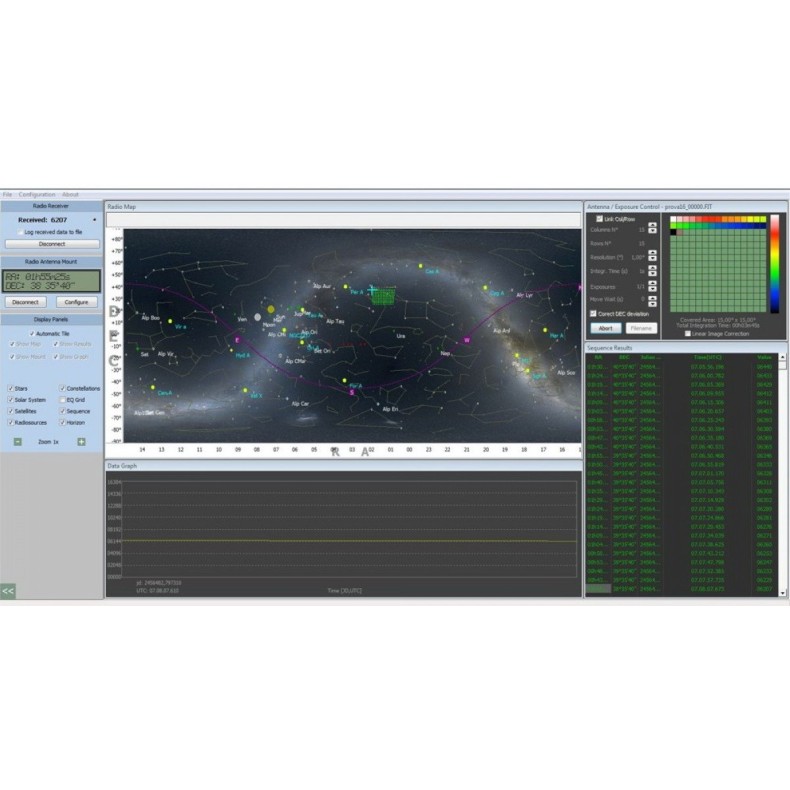Image resolution: width=790 pixels, height=790 pixels.
Task: Enable Log received data to file
Action: tap(20, 232)
